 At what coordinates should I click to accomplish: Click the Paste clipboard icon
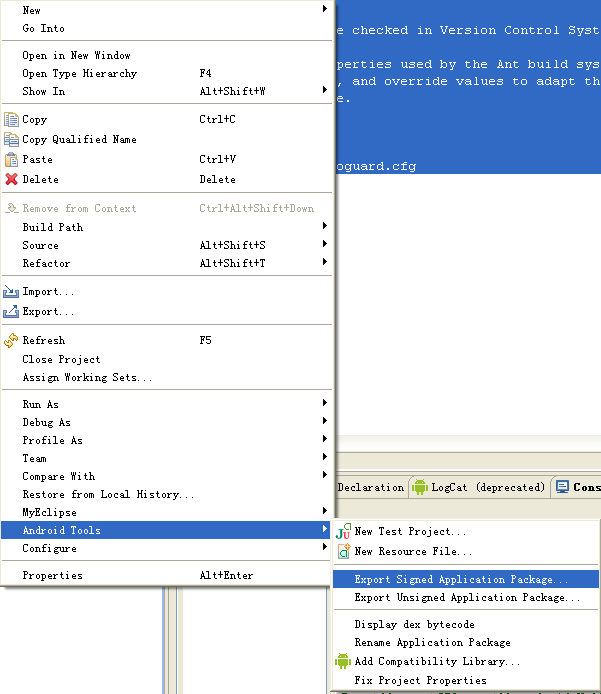[x=11, y=160]
